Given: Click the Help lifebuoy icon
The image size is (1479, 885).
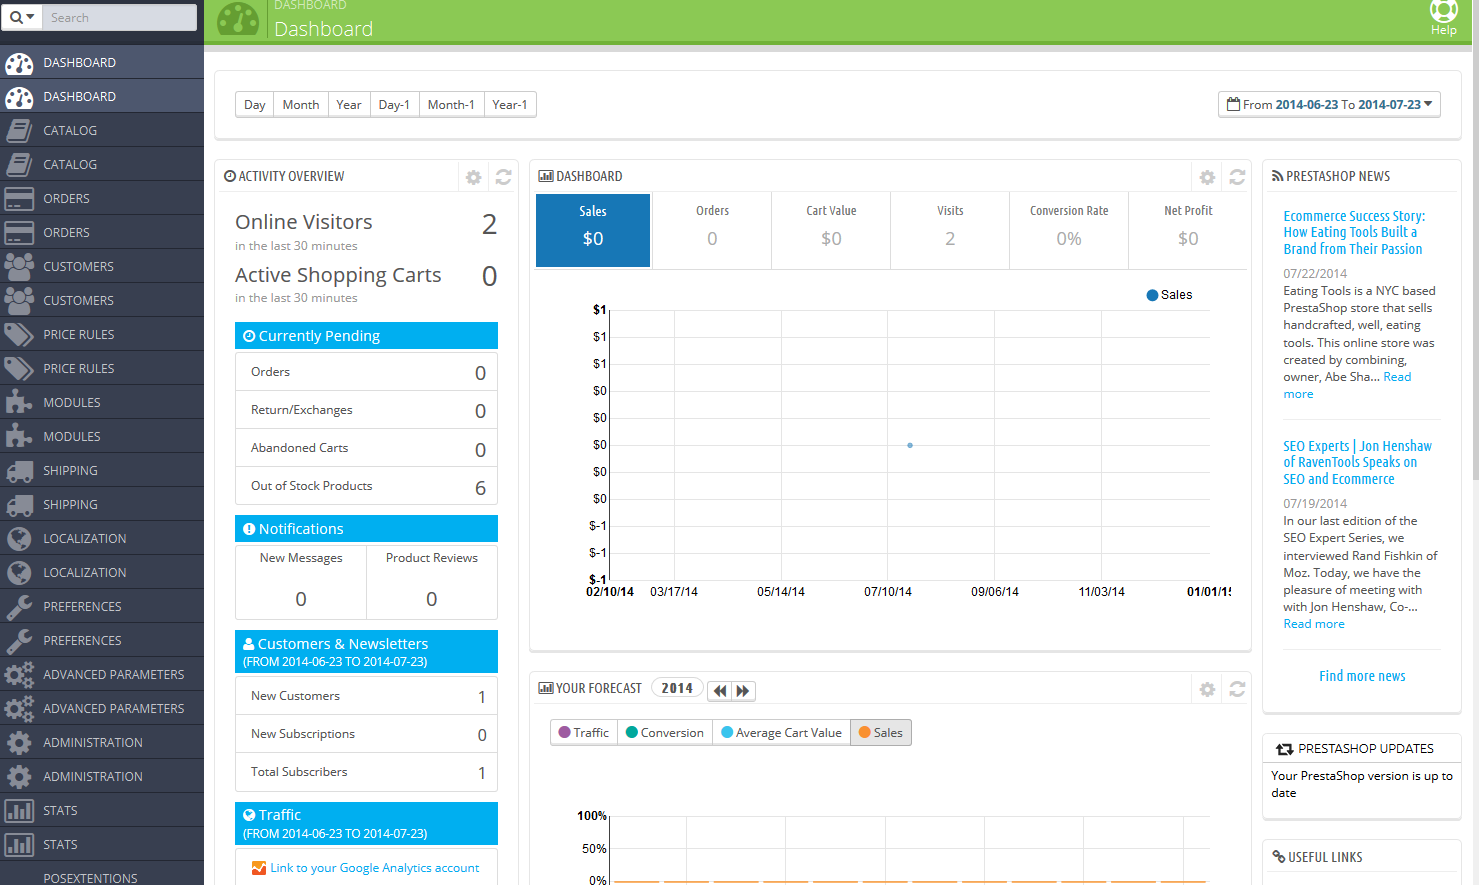Looking at the screenshot, I should [1443, 12].
